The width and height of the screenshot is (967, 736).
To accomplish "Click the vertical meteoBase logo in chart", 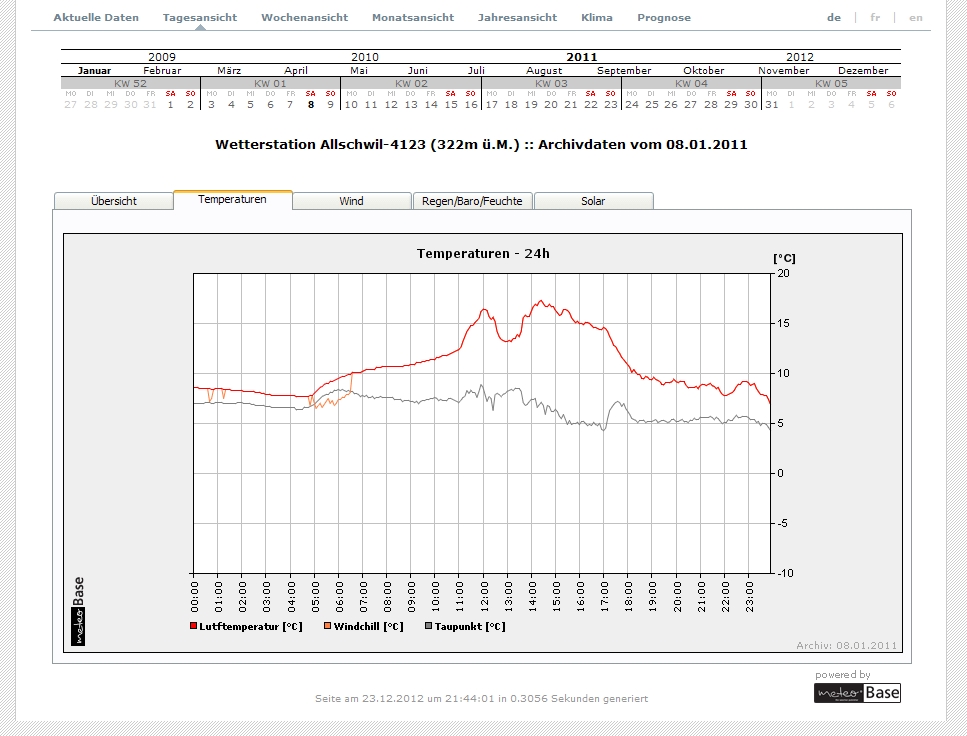I will coord(78,611).
